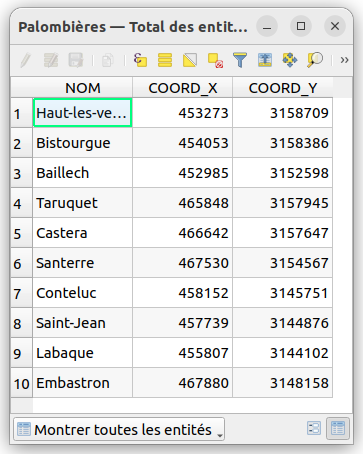
Task: Select row header 7
Action: 22,293
